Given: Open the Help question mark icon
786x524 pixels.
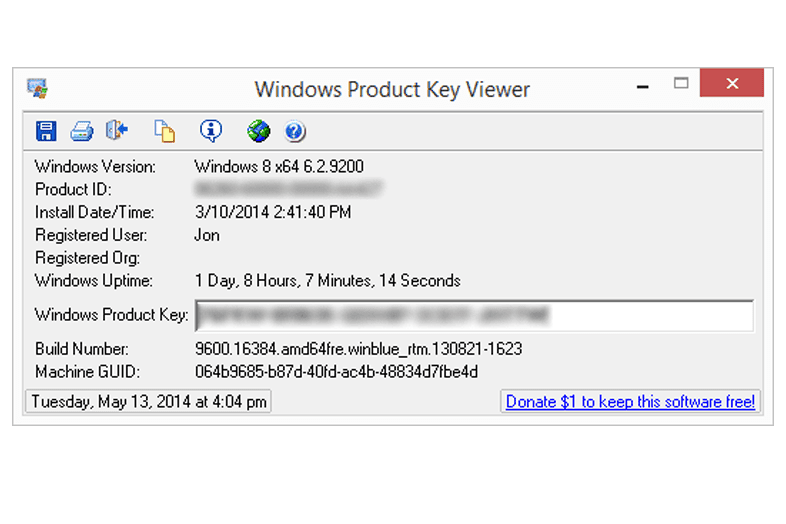Looking at the screenshot, I should tap(295, 131).
